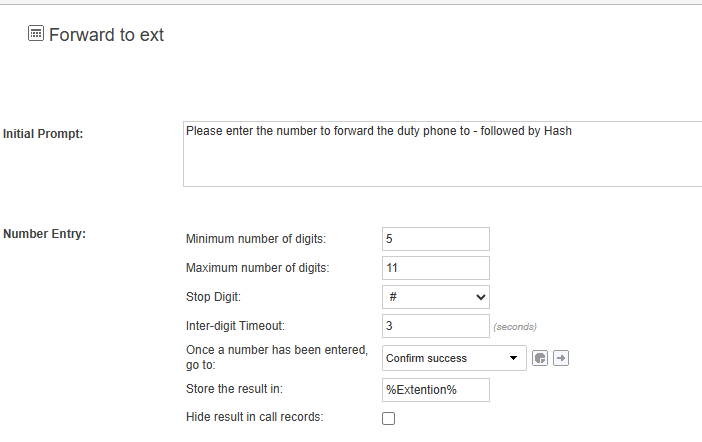Click the create-object icon next to Confirm success
Image resolution: width=702 pixels, height=442 pixels.
tap(540, 358)
